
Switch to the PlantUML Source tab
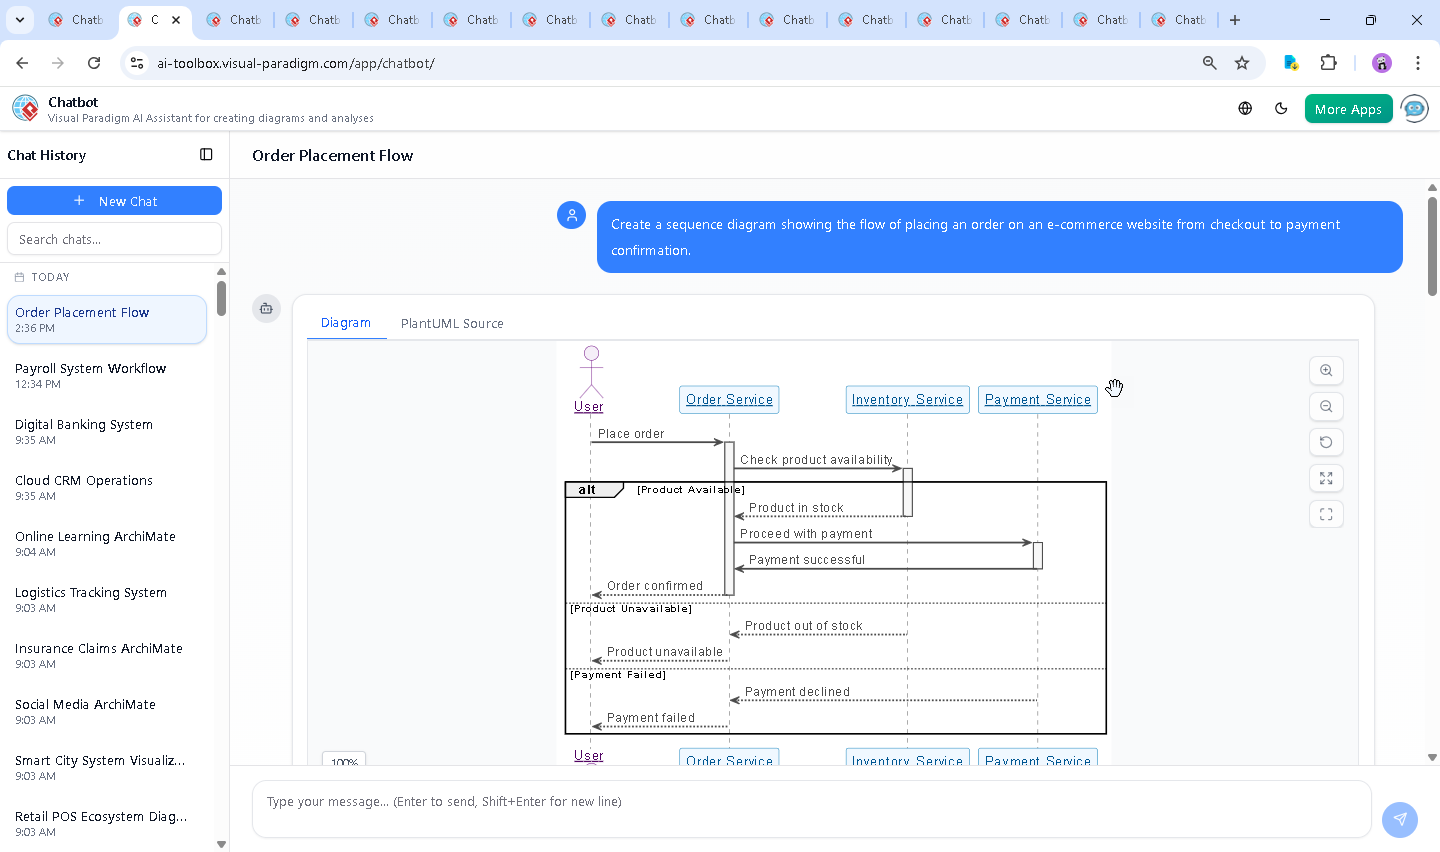[452, 324]
